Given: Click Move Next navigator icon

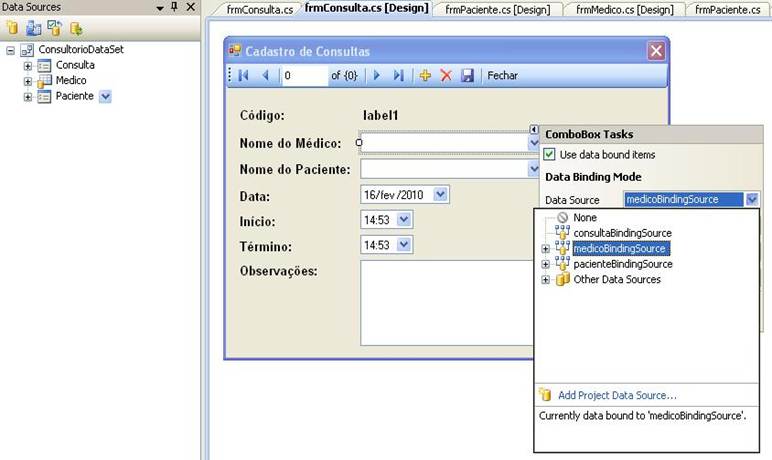Looking at the screenshot, I should tap(377, 75).
